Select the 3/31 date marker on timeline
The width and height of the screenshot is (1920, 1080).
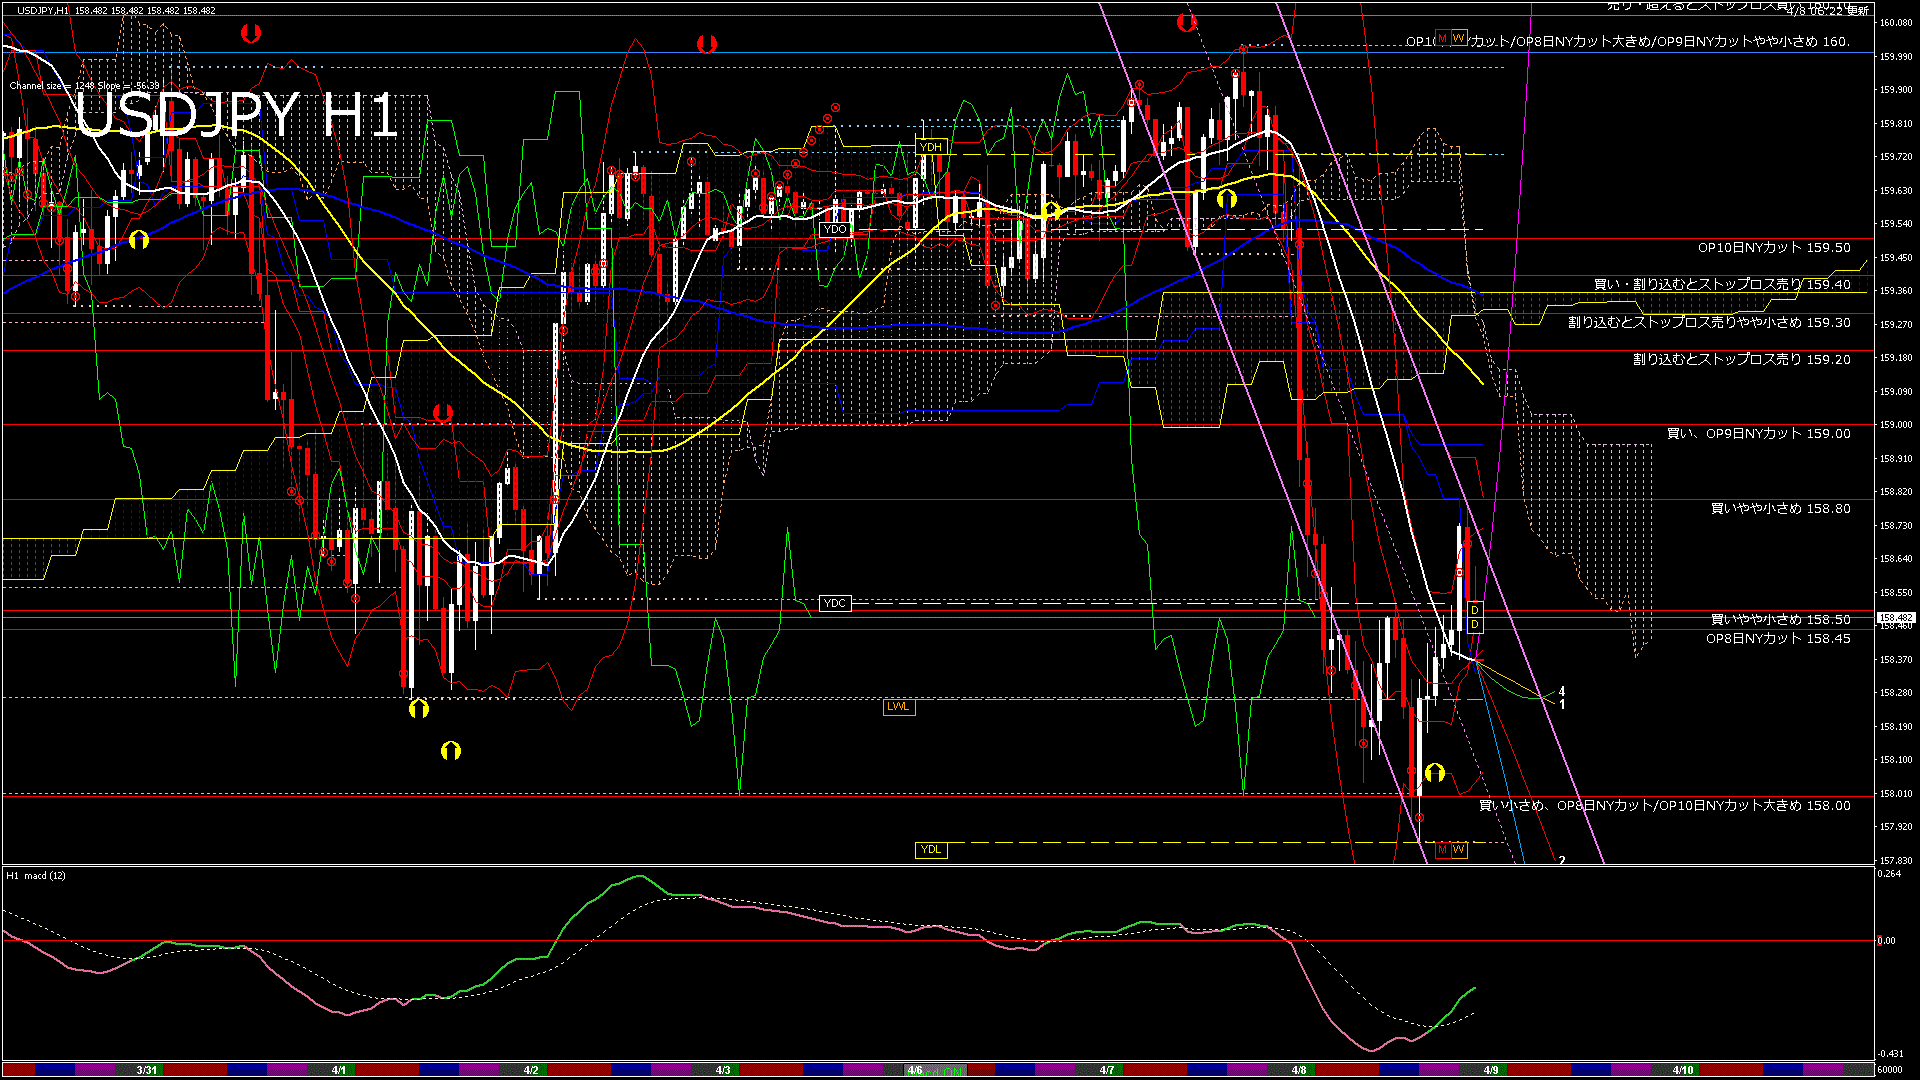[x=147, y=1070]
